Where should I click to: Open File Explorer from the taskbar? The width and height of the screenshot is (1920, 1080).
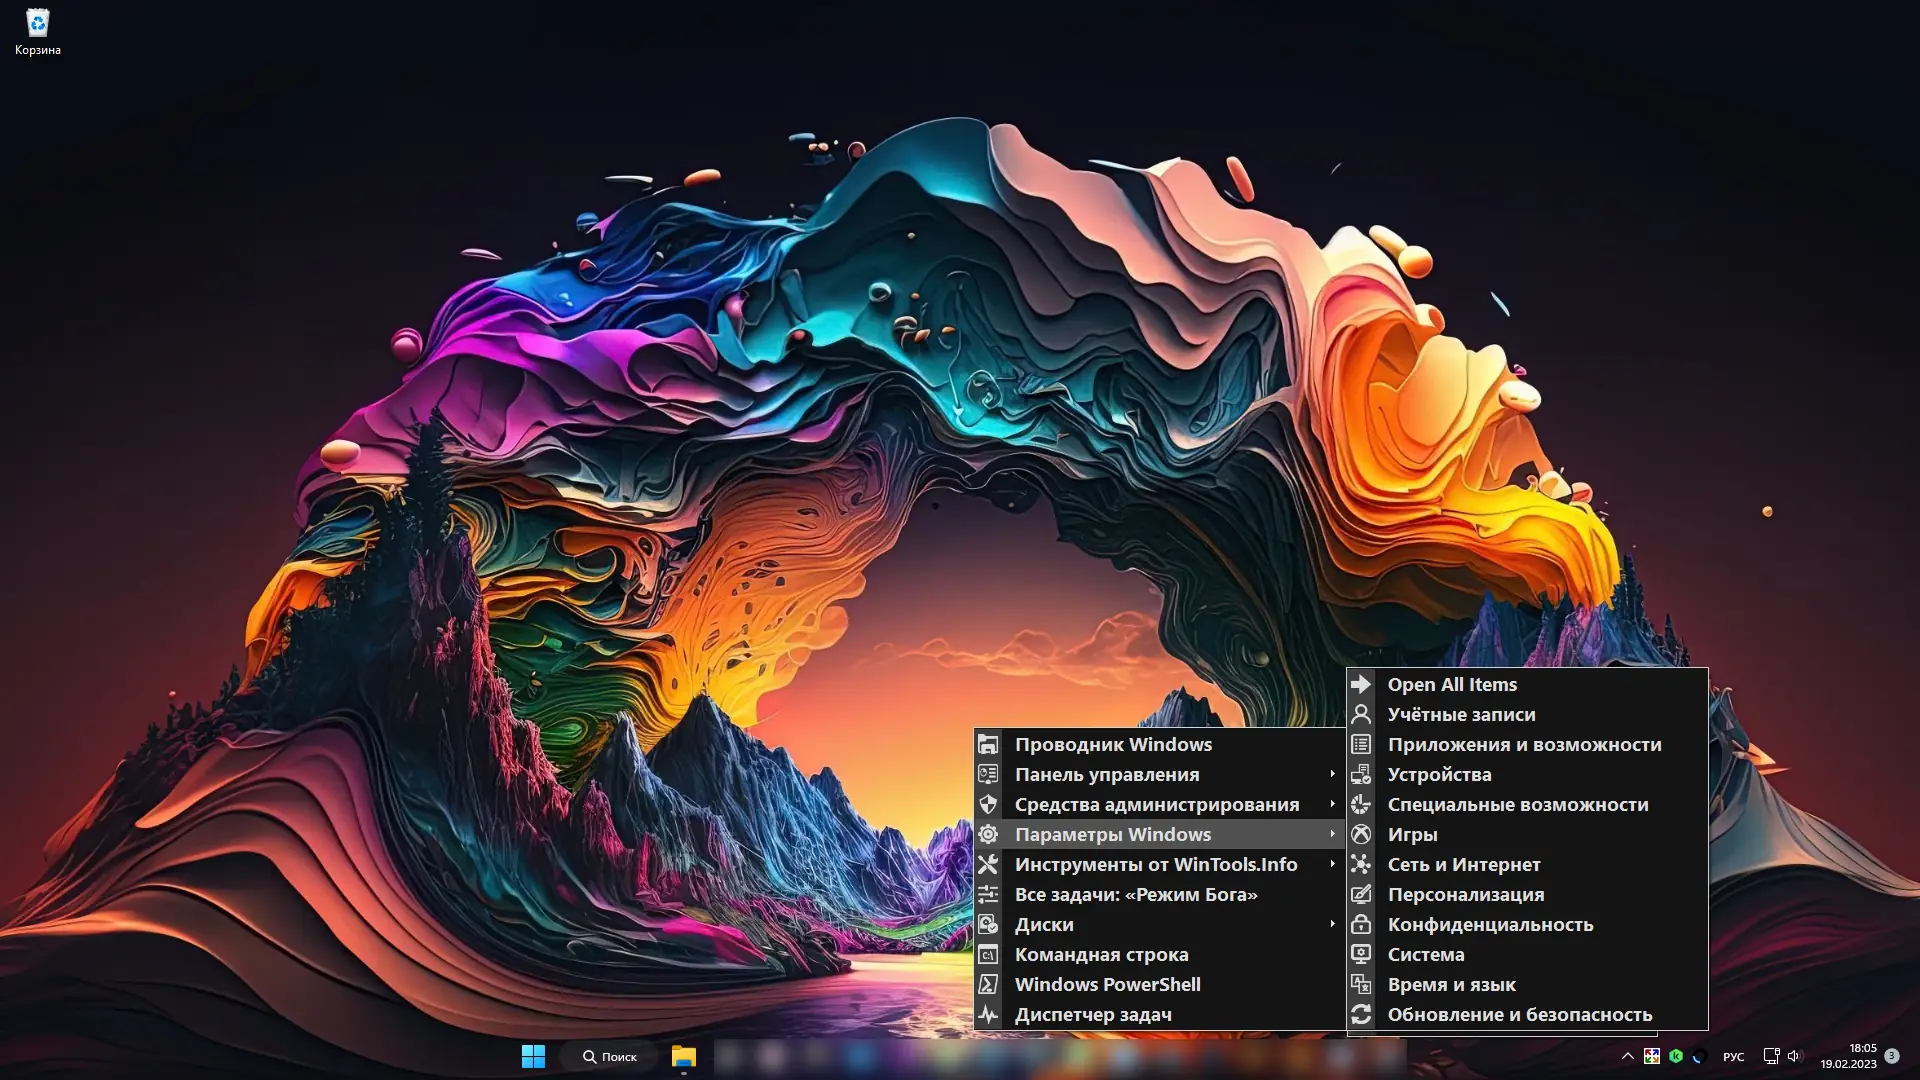click(683, 1056)
